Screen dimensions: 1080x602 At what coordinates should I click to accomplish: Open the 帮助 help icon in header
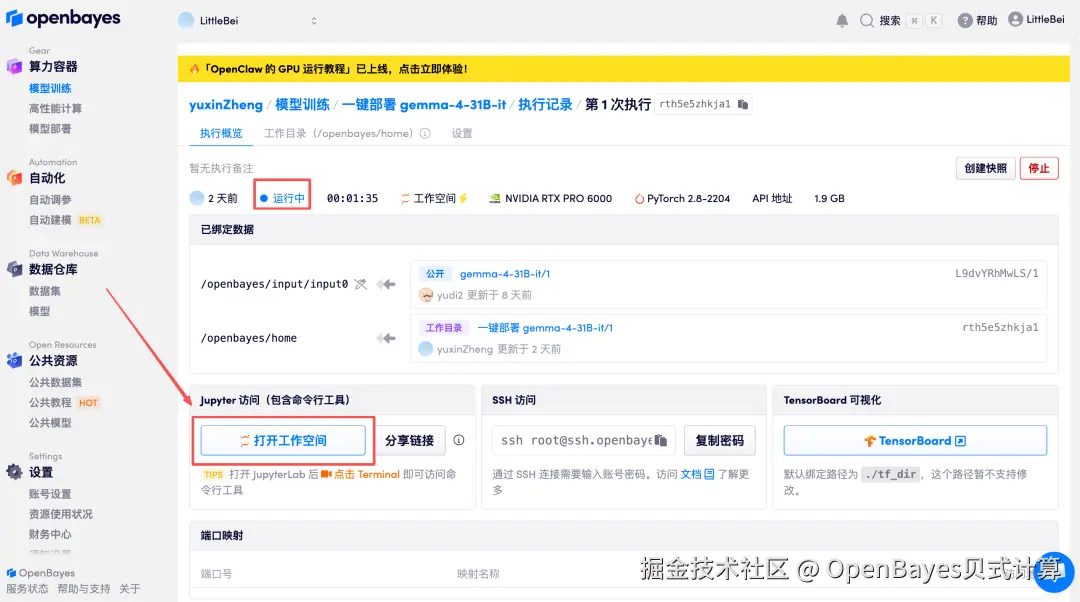tap(965, 20)
